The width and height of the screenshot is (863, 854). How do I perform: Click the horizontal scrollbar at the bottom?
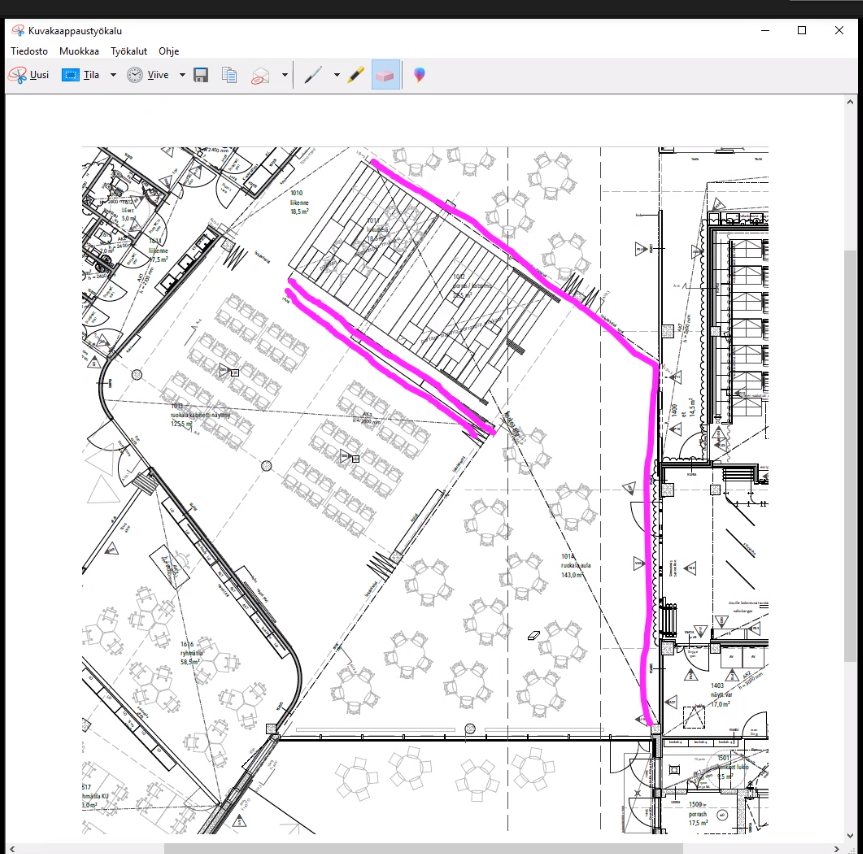(420, 848)
